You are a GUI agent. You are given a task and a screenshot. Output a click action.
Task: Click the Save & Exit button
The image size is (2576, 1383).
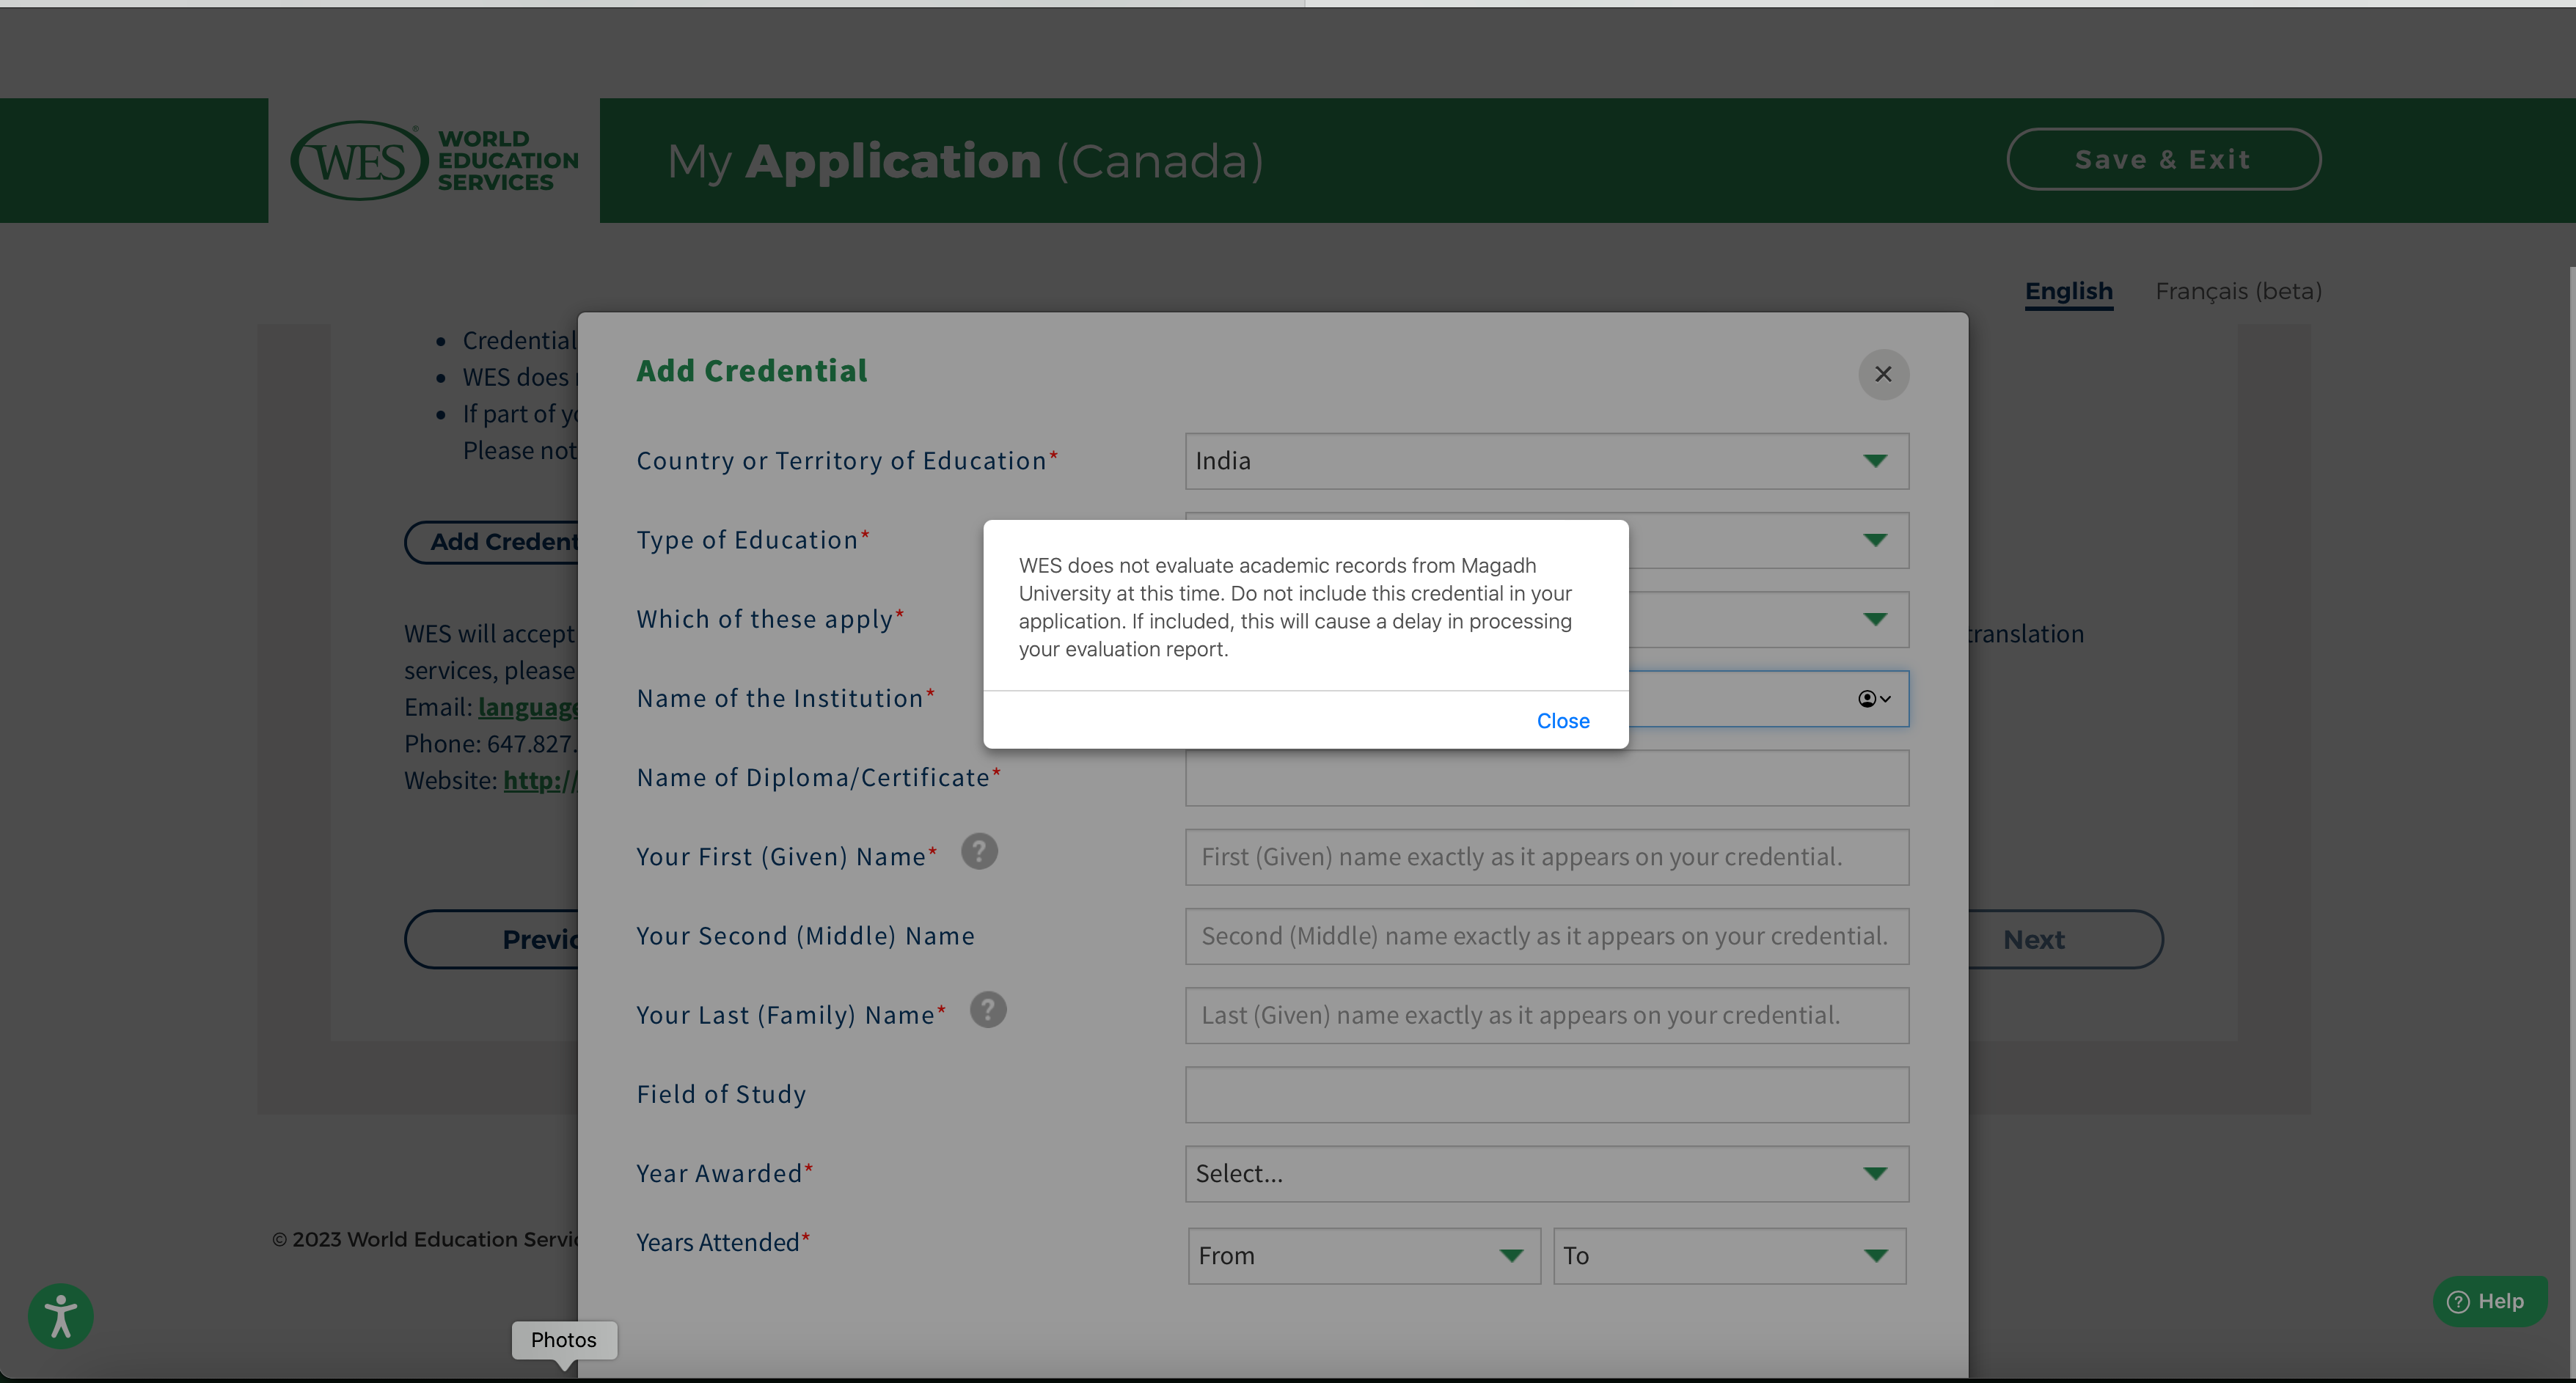2163,159
